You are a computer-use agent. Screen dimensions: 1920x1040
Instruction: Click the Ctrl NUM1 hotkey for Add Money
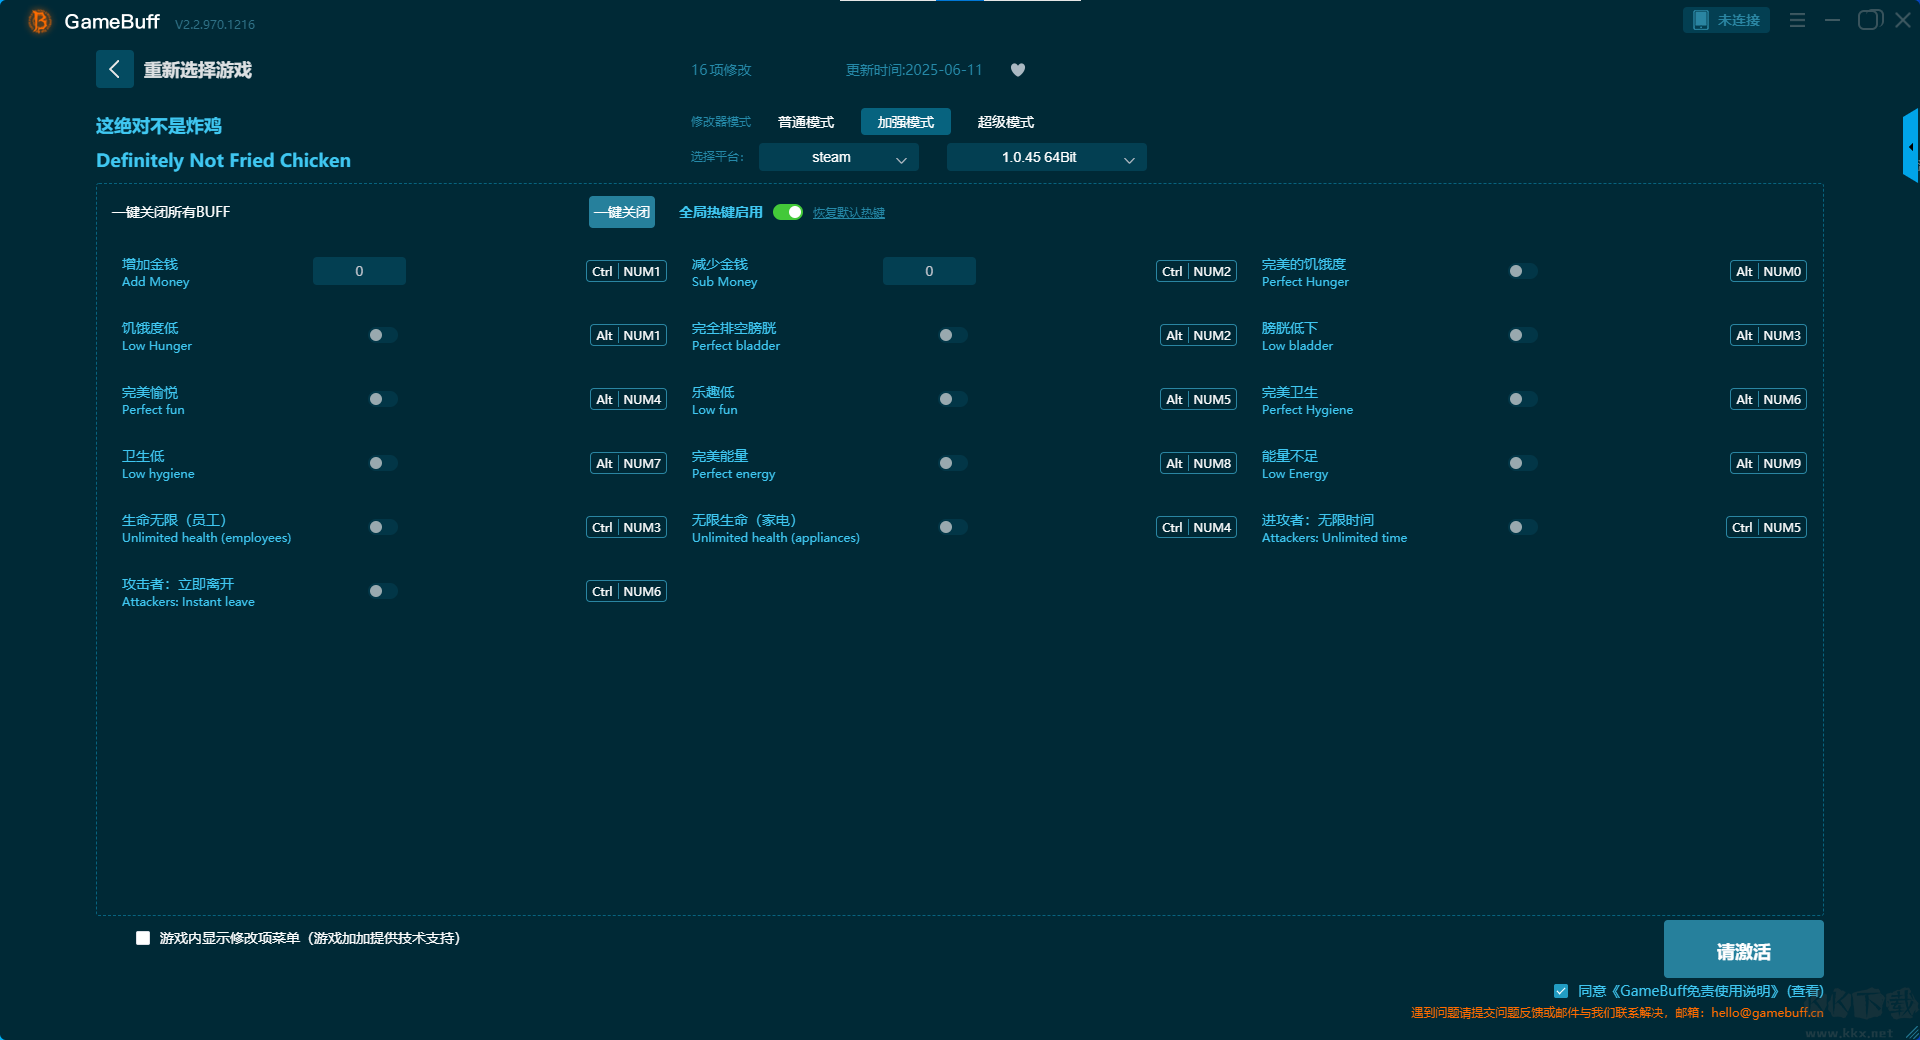click(x=626, y=271)
